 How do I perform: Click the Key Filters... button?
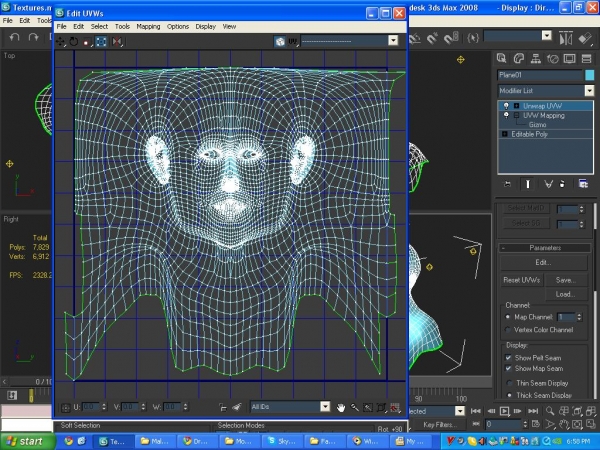coord(438,424)
